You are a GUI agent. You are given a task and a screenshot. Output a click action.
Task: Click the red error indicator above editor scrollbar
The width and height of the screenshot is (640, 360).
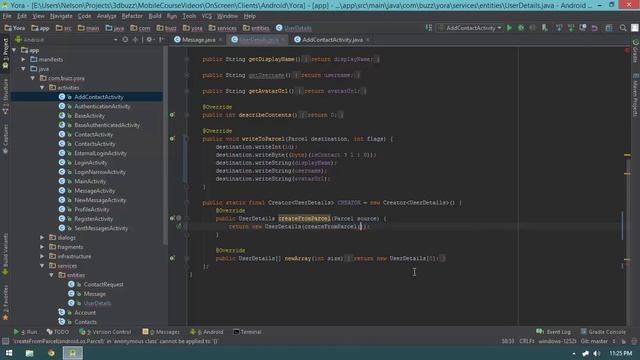[627, 50]
